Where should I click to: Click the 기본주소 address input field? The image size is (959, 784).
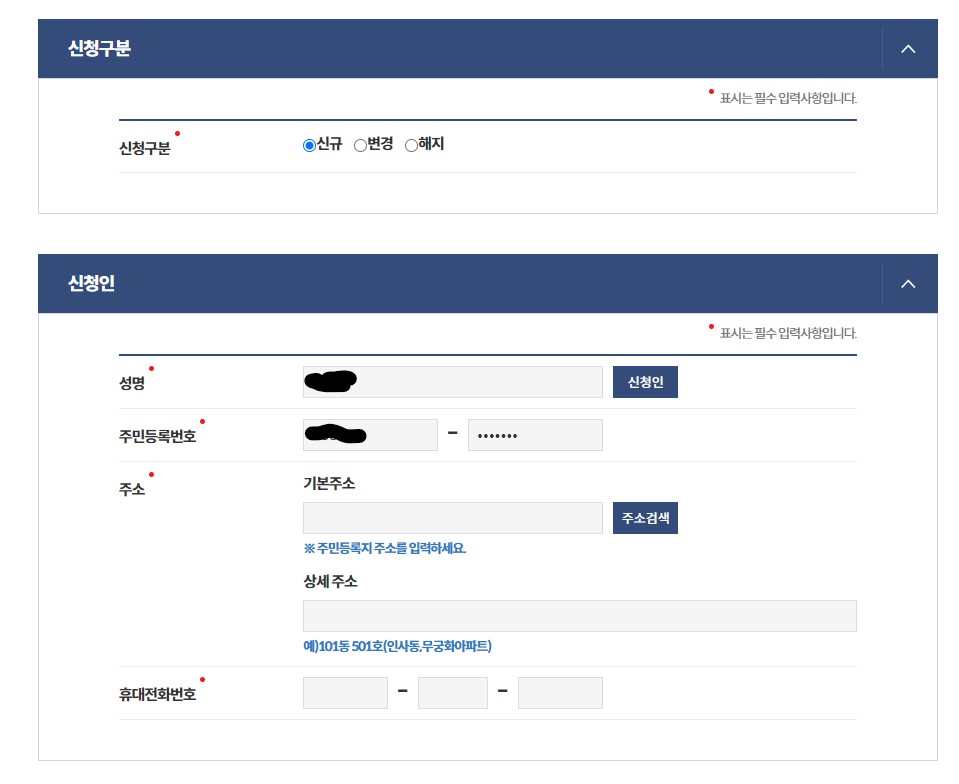click(x=450, y=517)
